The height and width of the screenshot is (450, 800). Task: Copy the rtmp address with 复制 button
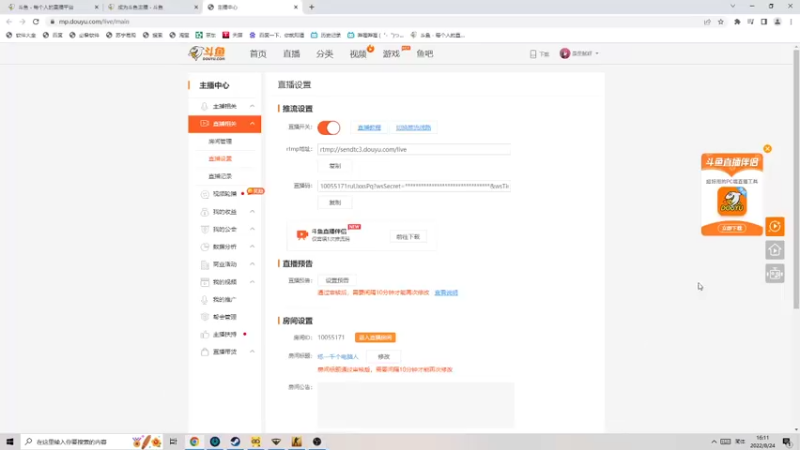[x=335, y=166]
